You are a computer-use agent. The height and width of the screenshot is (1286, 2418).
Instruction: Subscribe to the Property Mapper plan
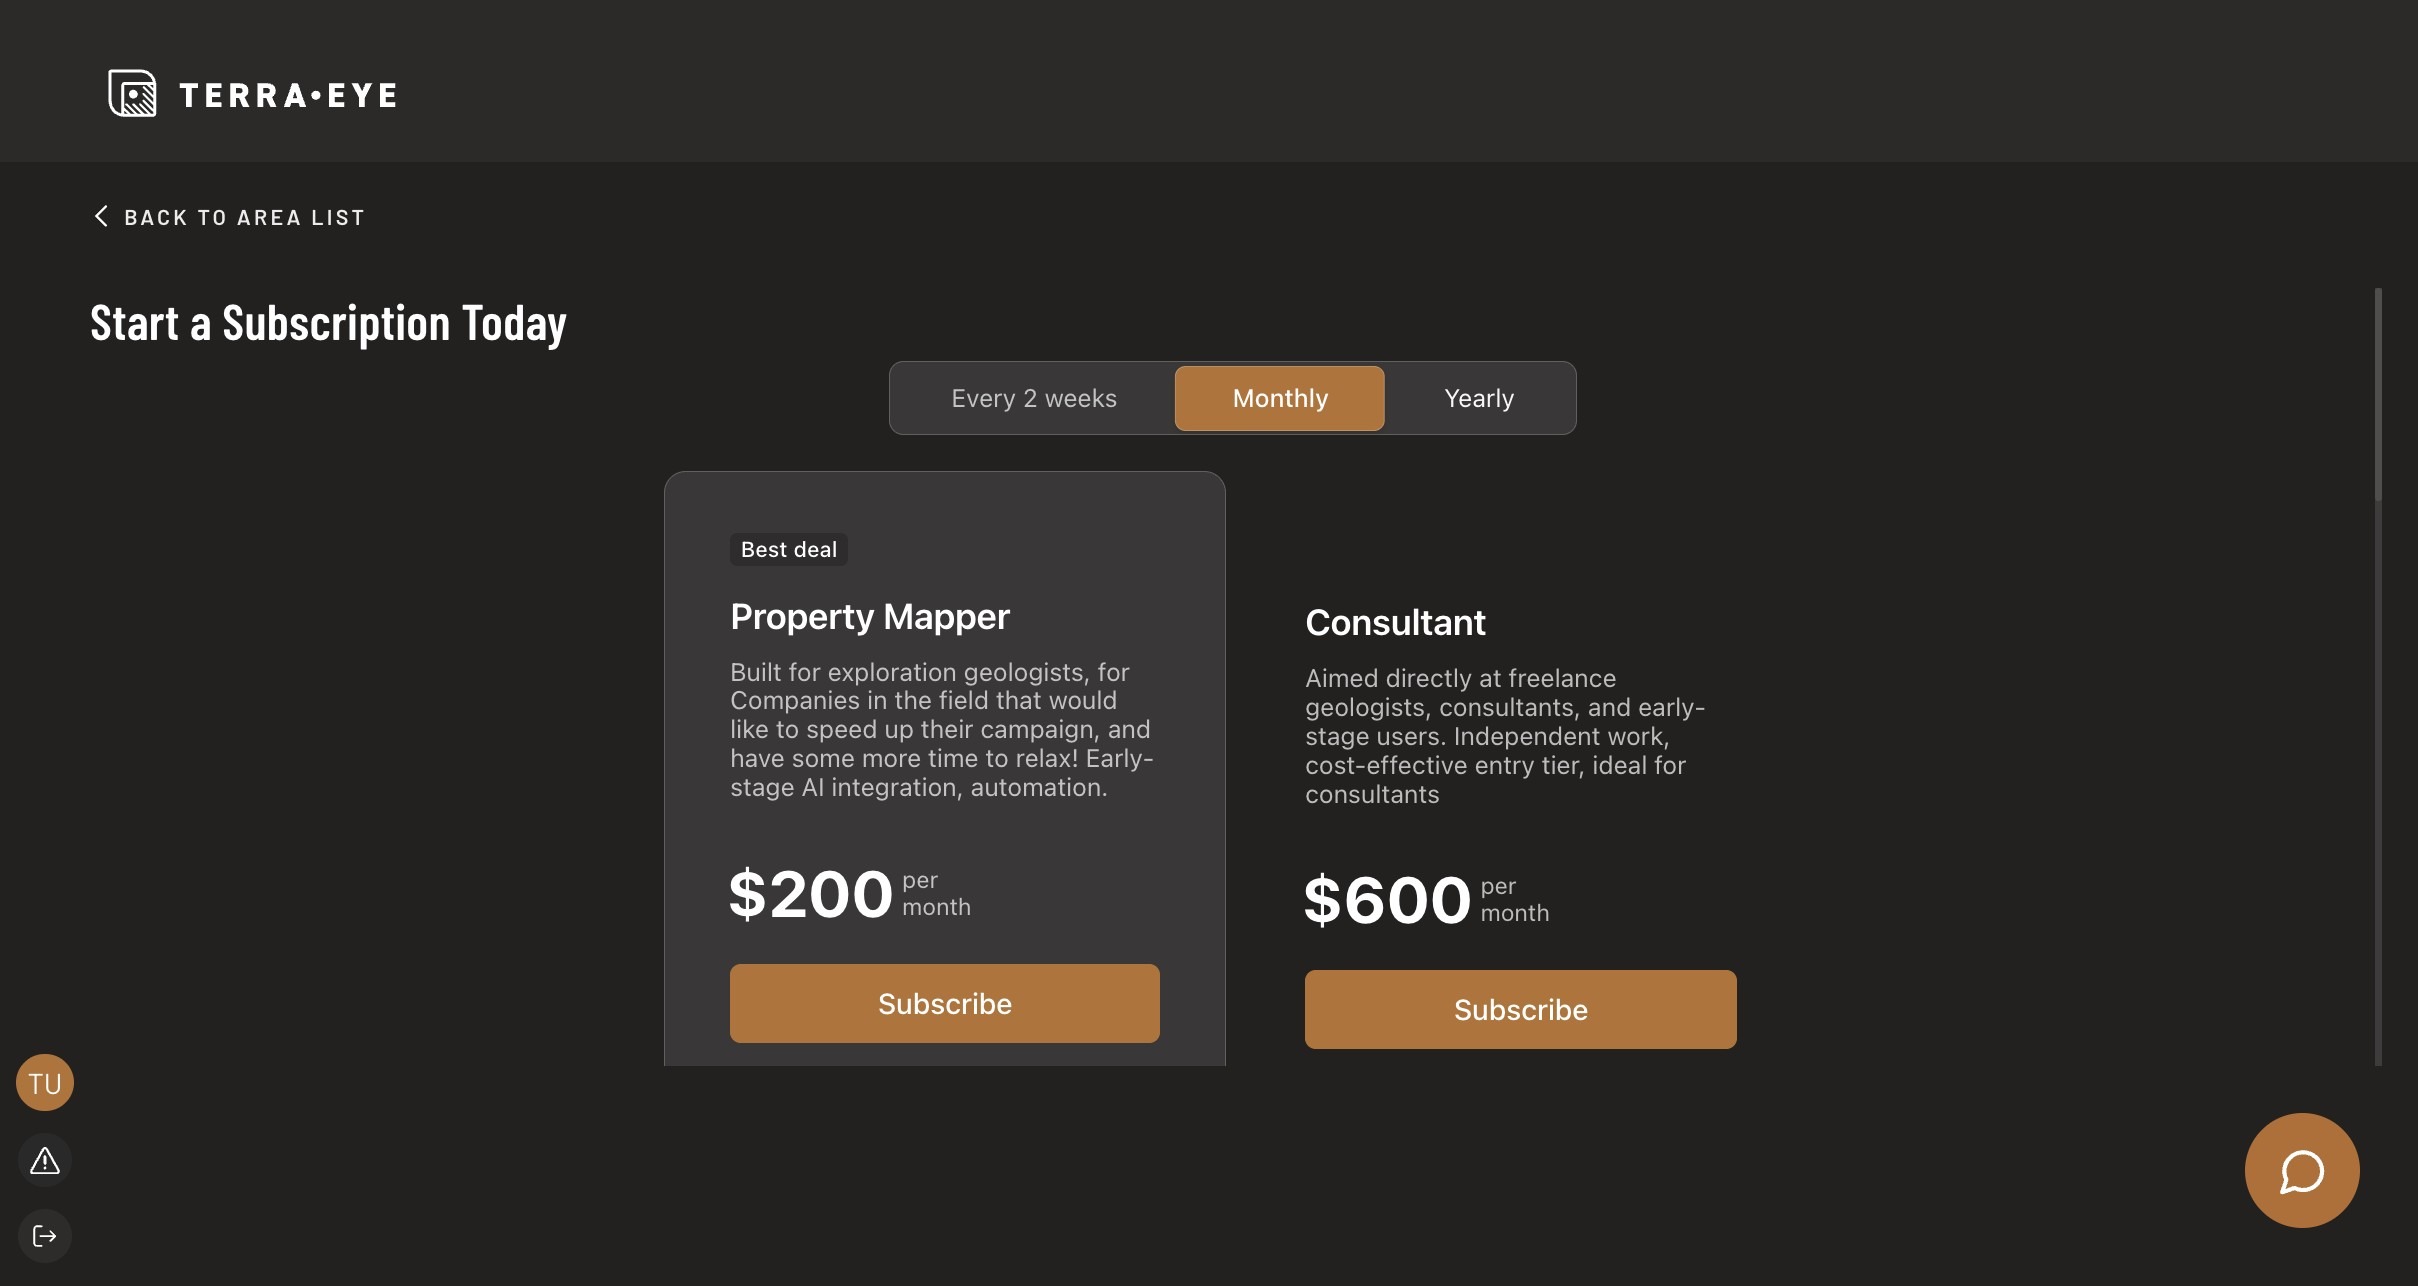(944, 1003)
